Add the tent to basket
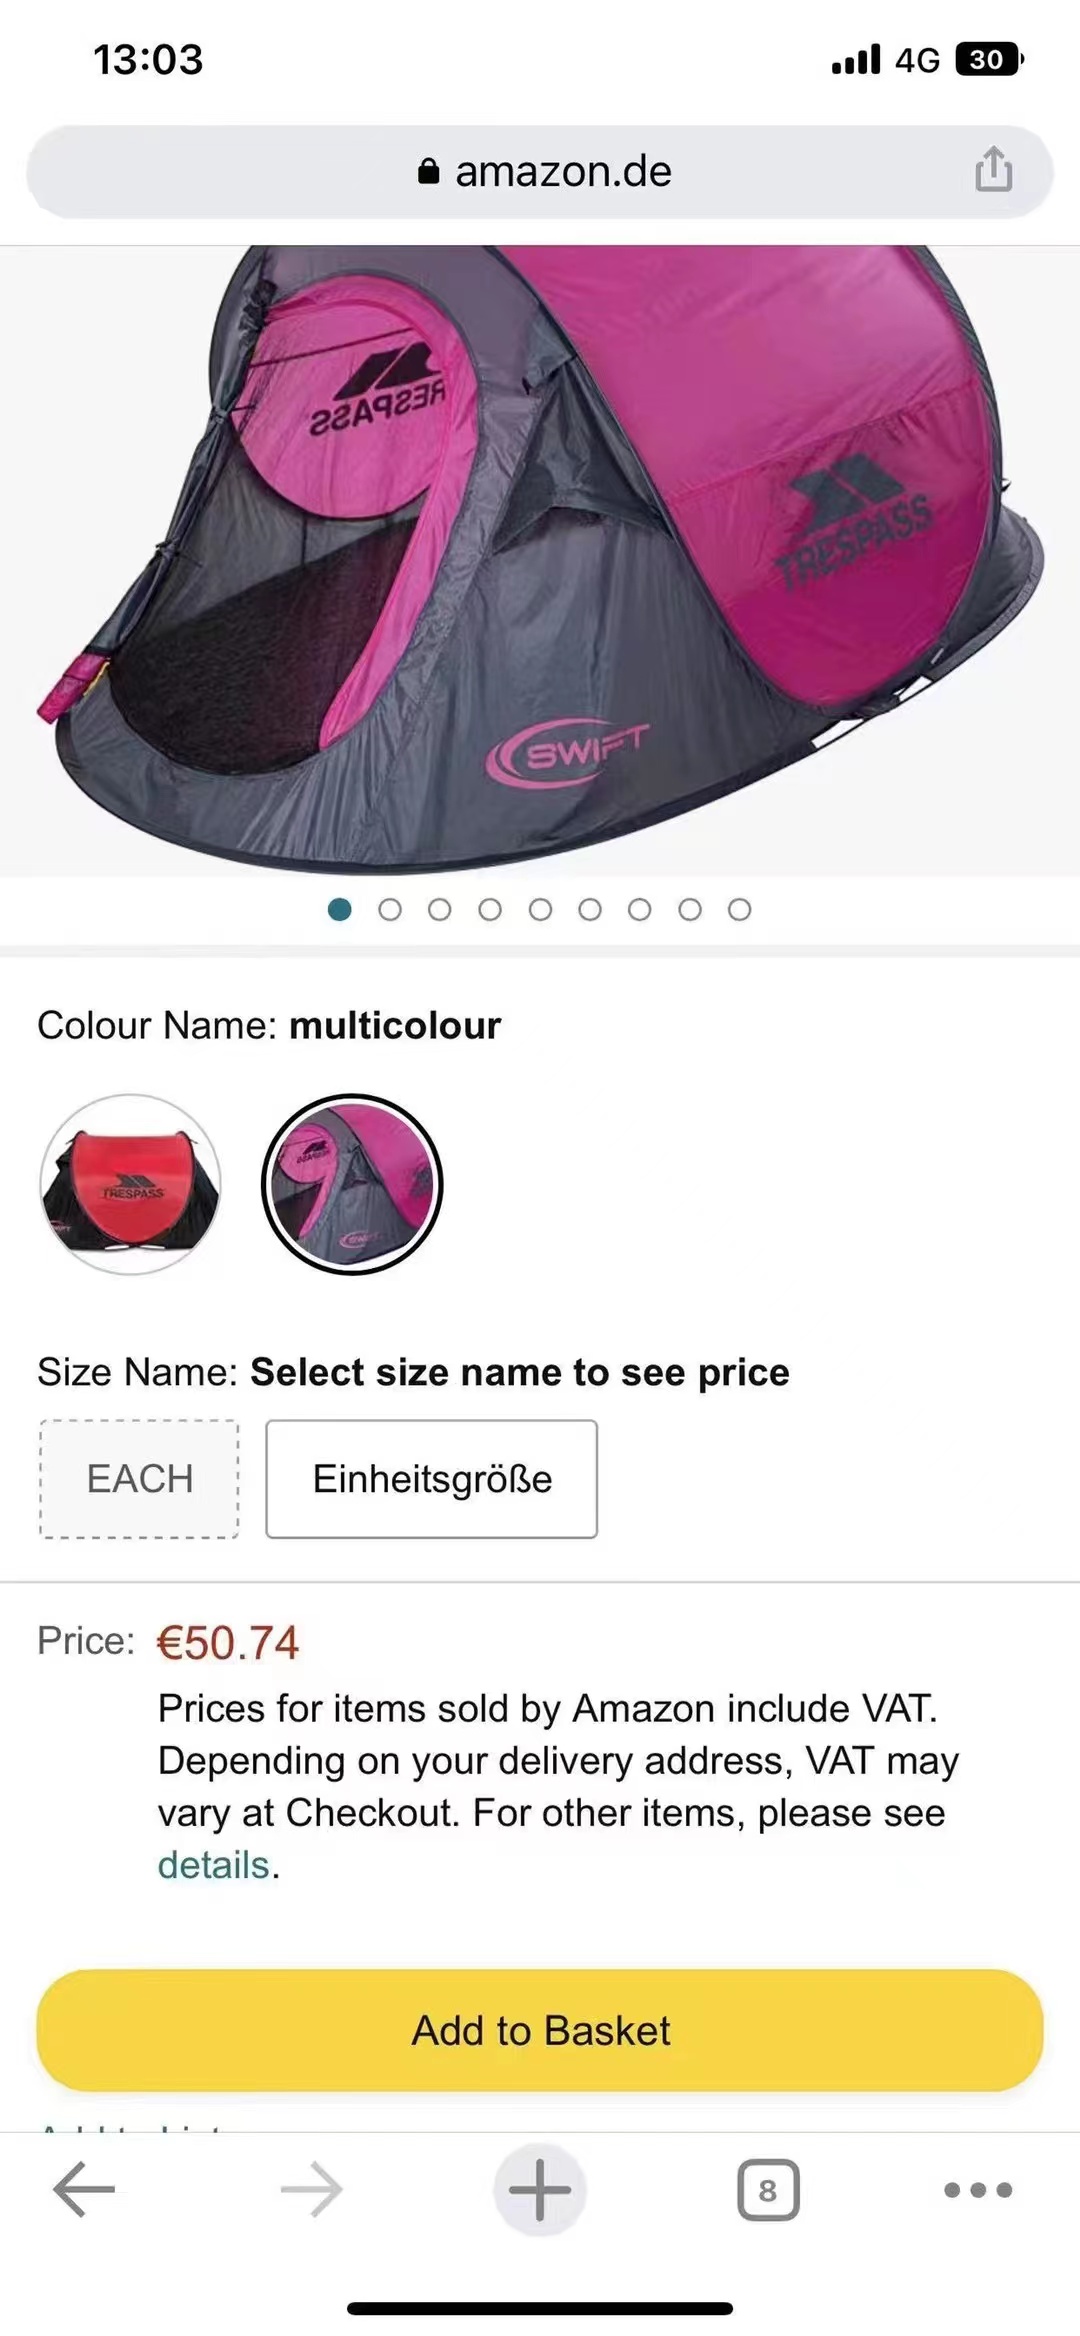This screenshot has height=2336, width=1080. 540,2030
